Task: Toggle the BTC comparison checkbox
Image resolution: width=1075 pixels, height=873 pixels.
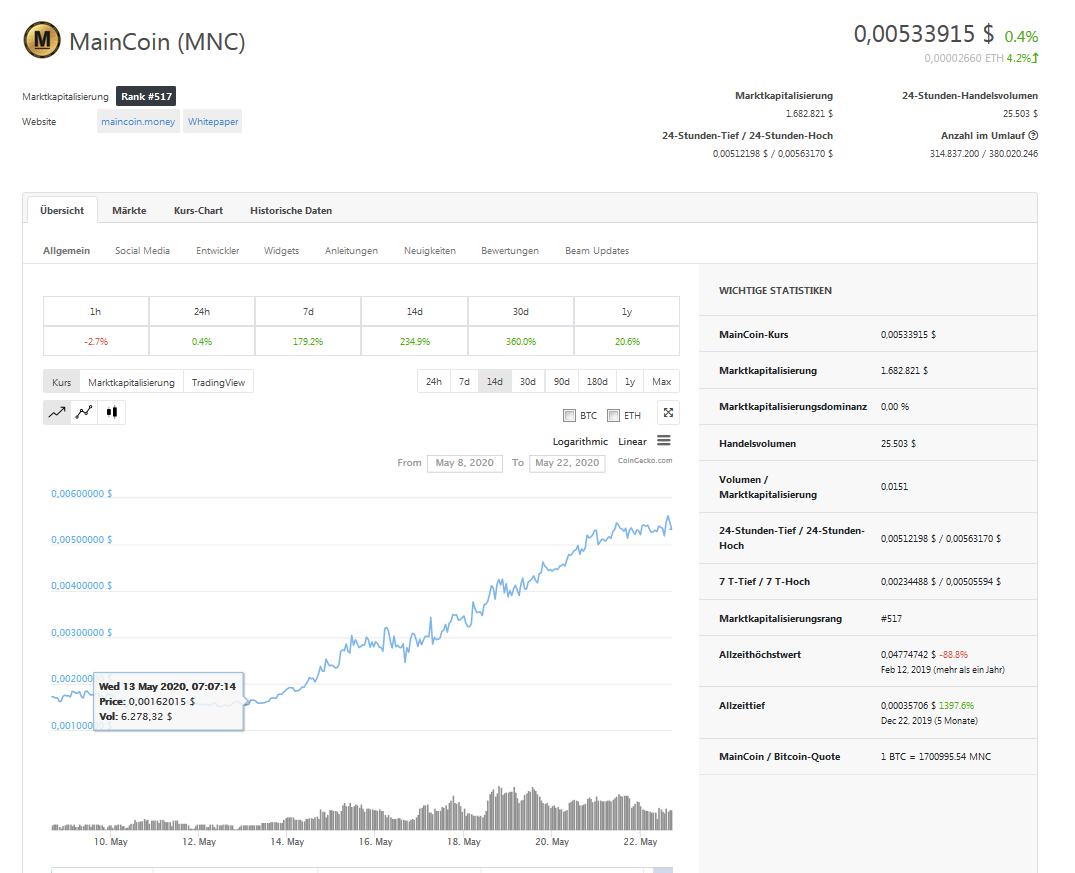Action: 569,416
